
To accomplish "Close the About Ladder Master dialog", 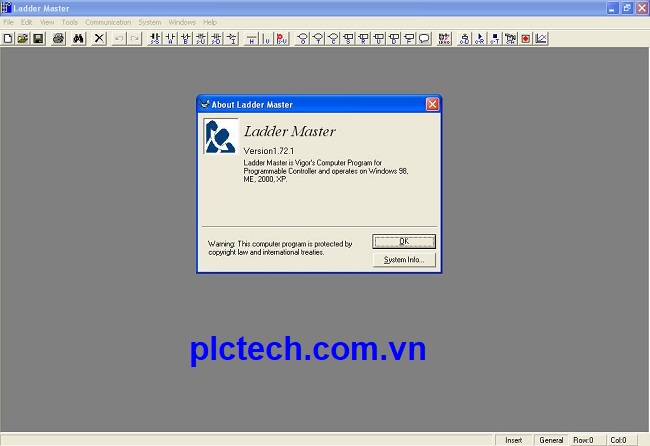I will (432, 104).
